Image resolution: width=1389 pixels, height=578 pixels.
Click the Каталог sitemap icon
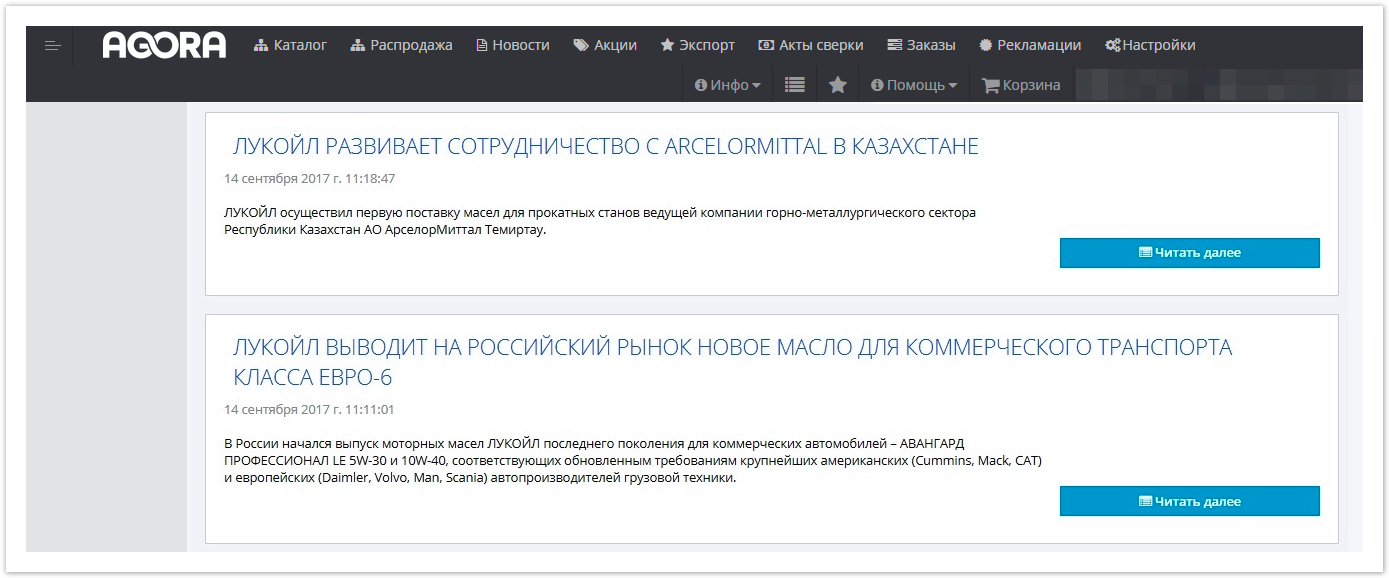click(261, 45)
